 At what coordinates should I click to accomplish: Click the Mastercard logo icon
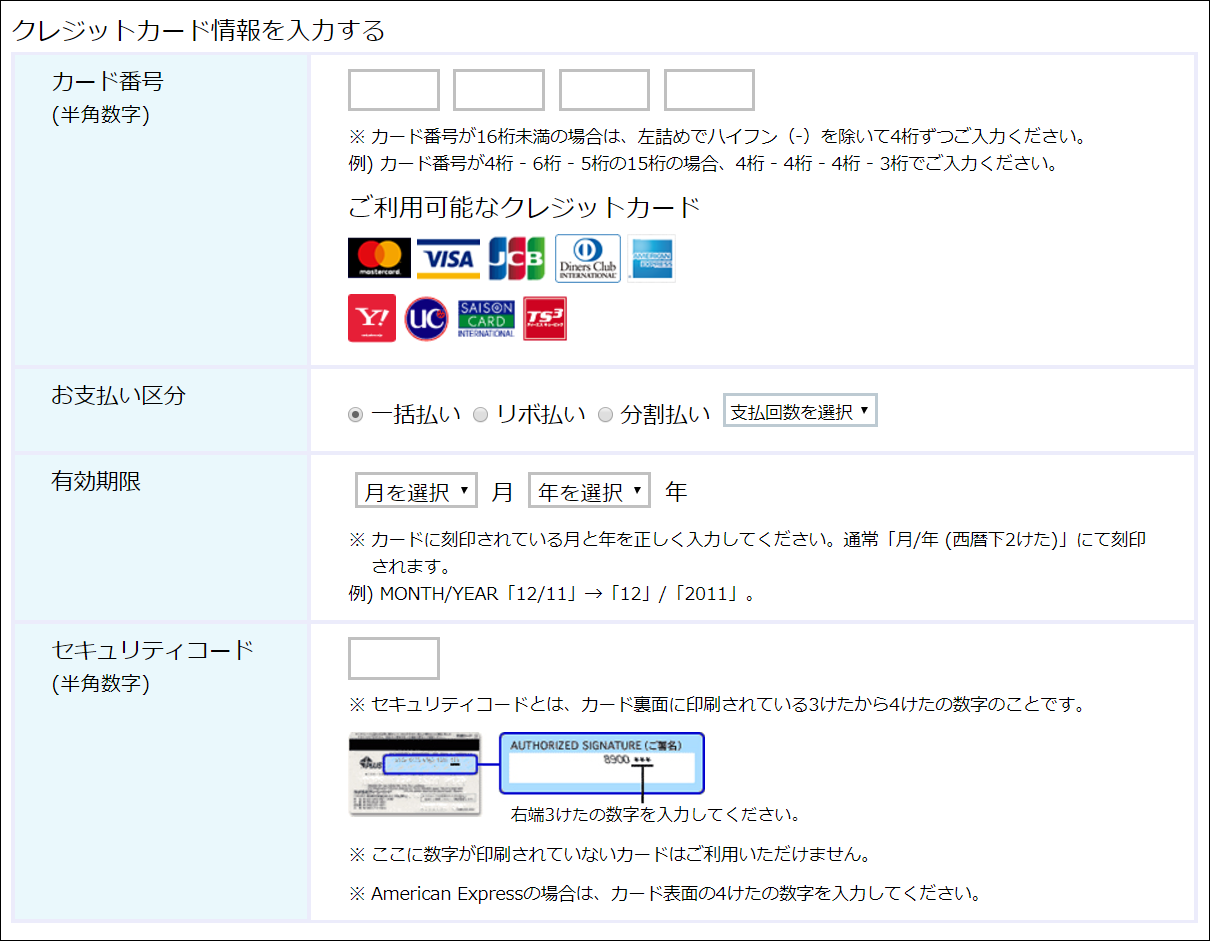(379, 258)
